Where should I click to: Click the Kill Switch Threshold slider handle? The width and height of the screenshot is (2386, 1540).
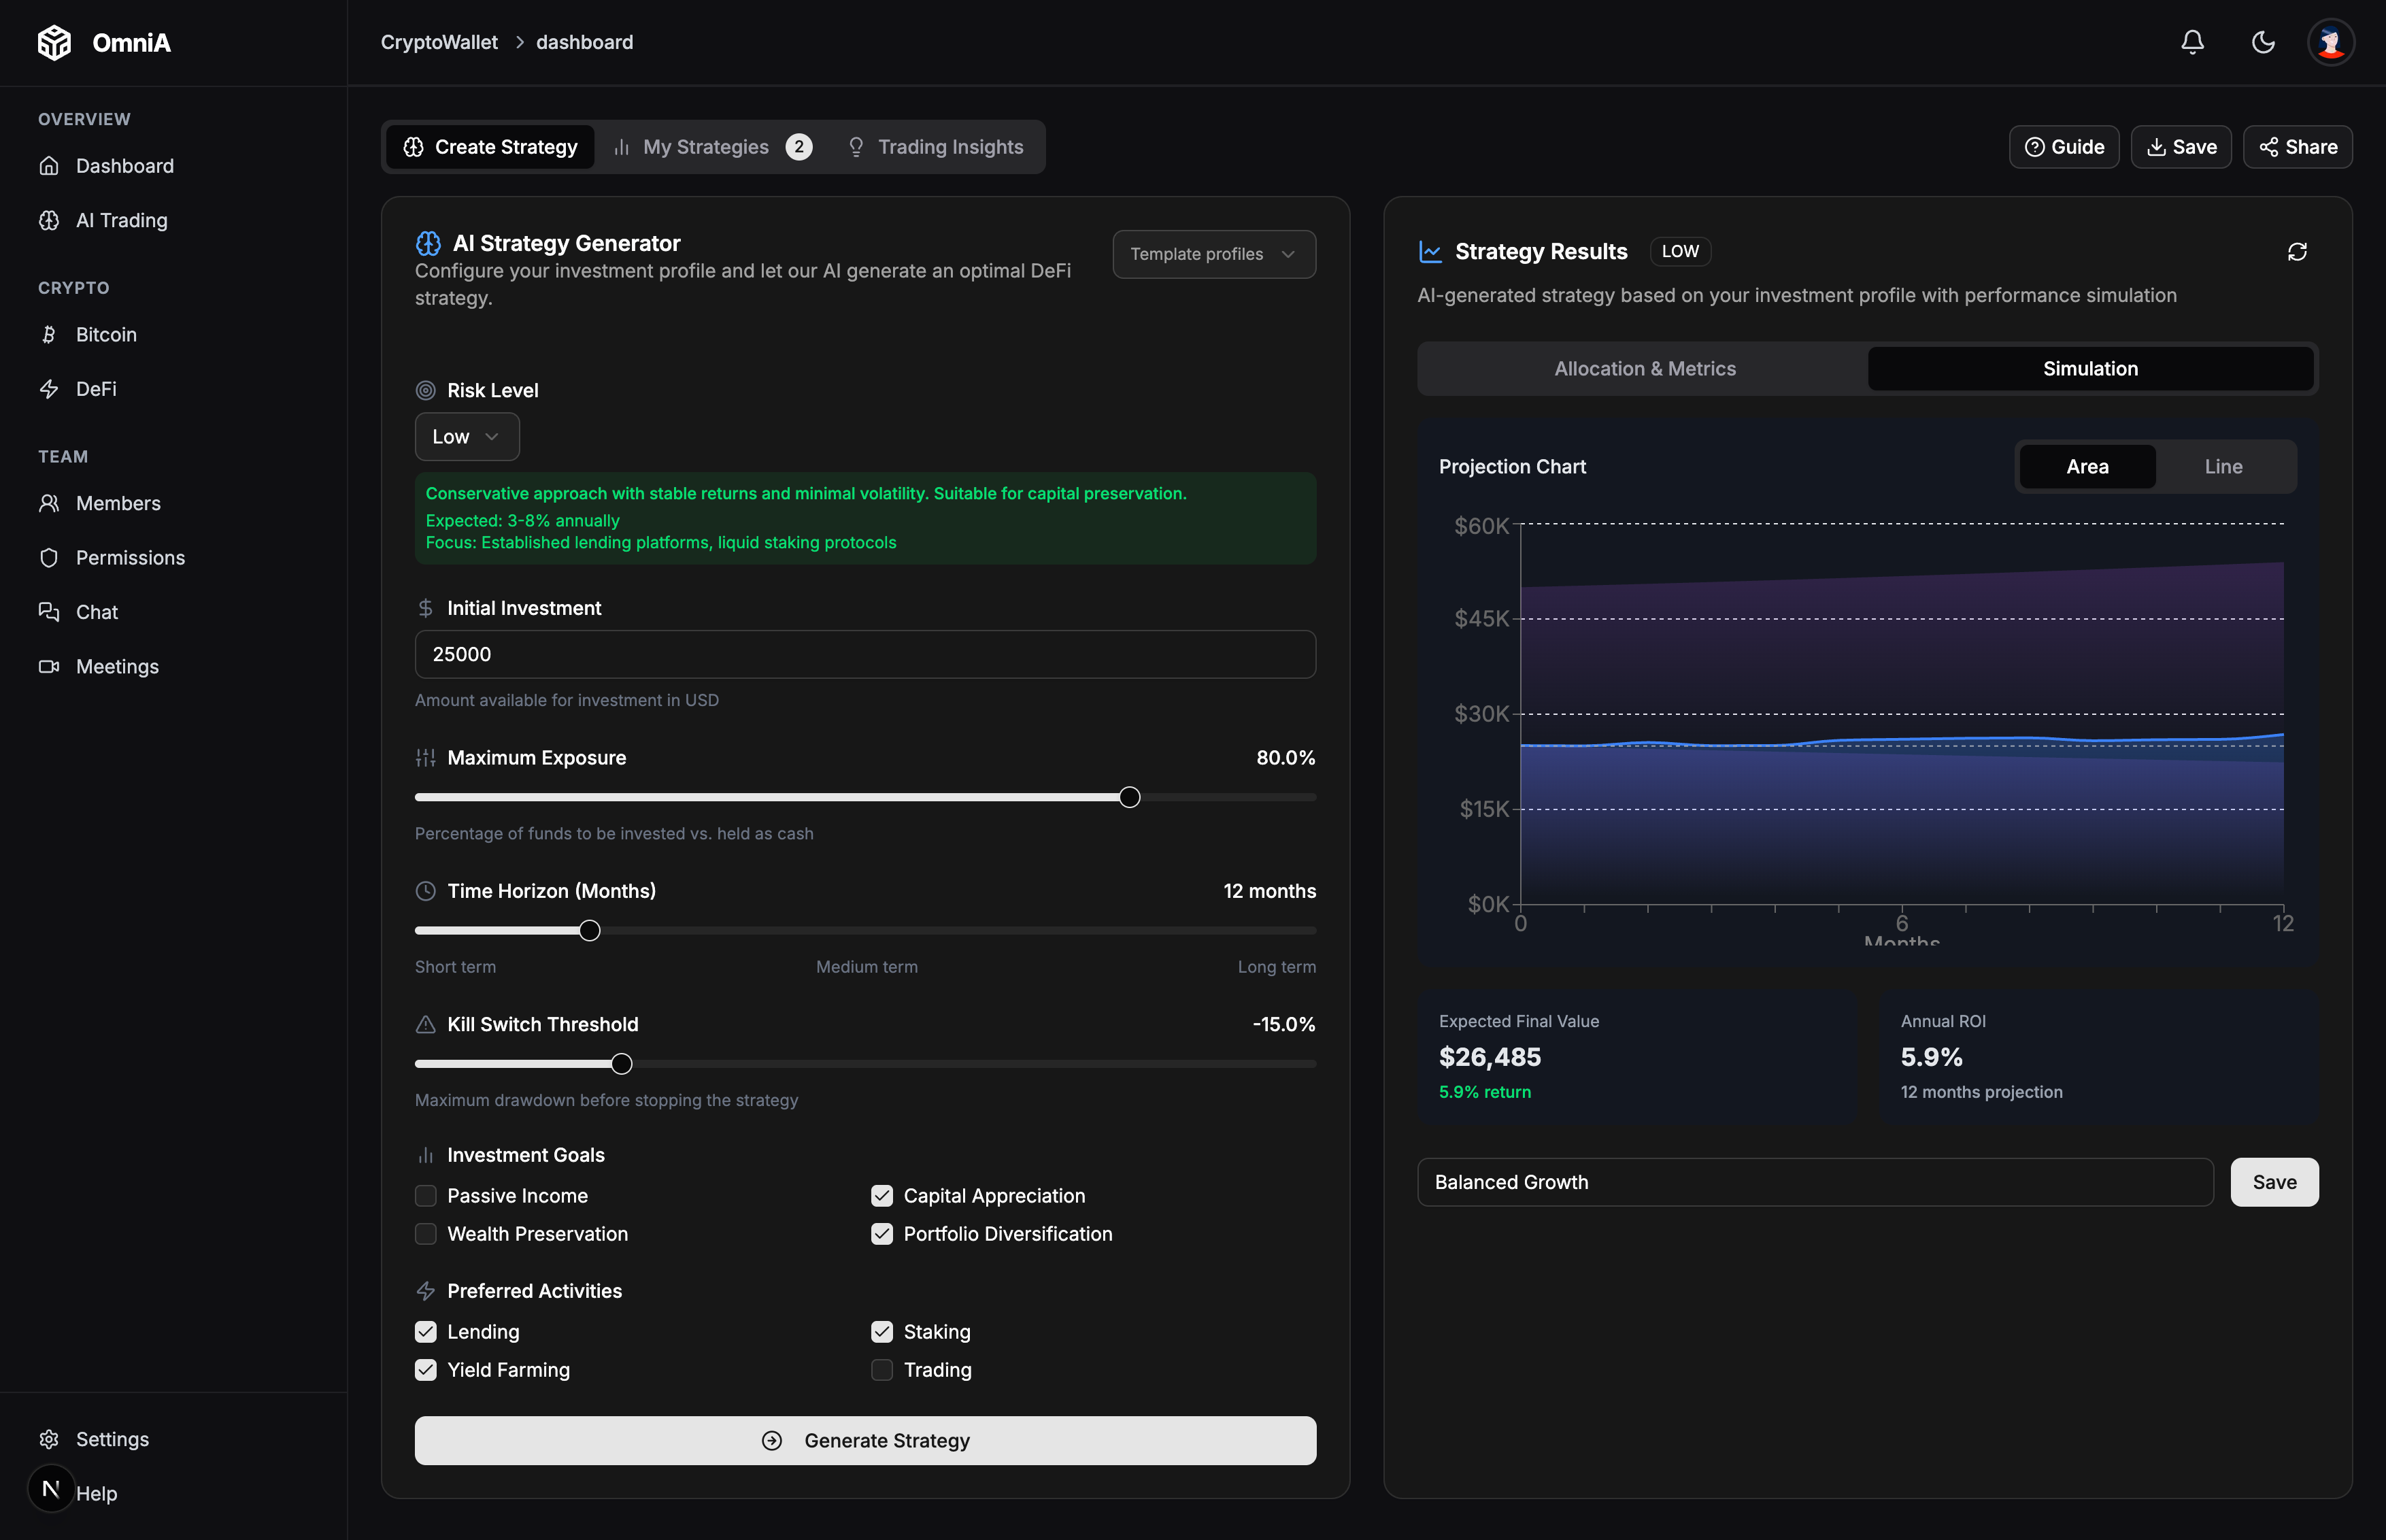(x=622, y=1064)
